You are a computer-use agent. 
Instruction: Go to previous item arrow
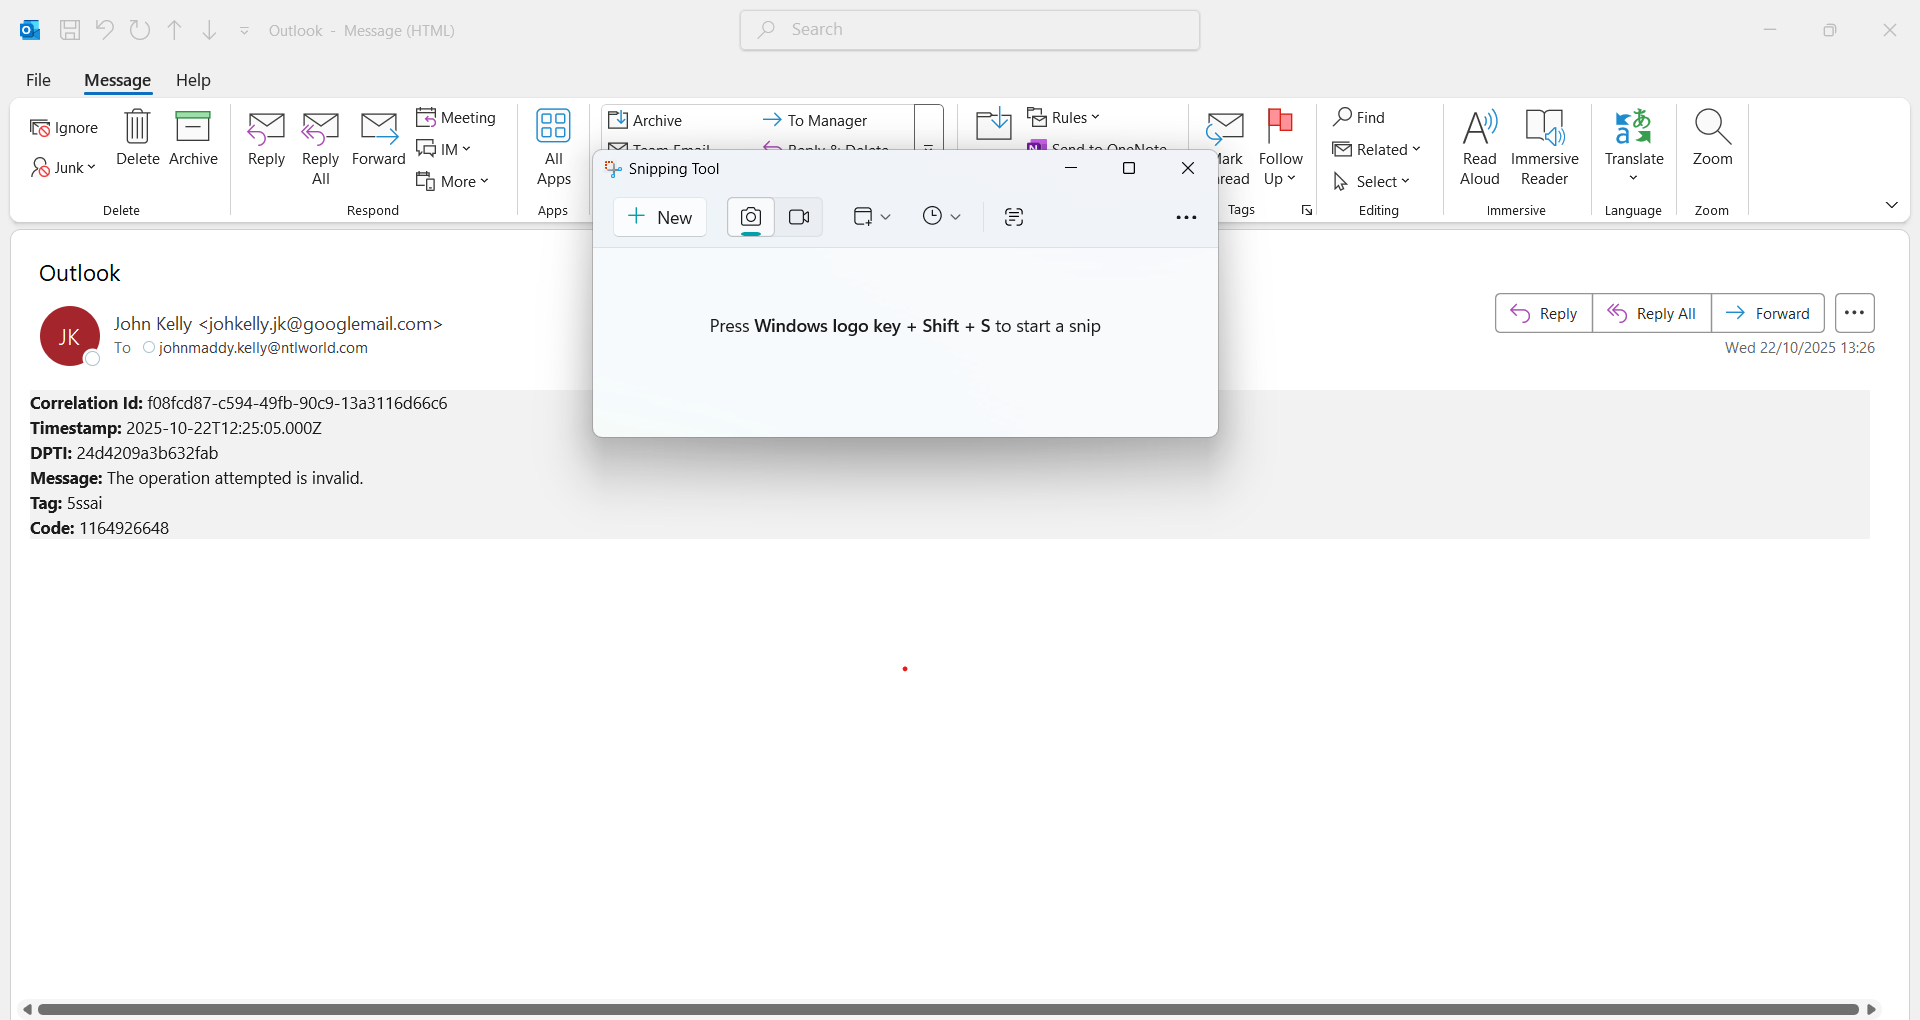pos(175,30)
